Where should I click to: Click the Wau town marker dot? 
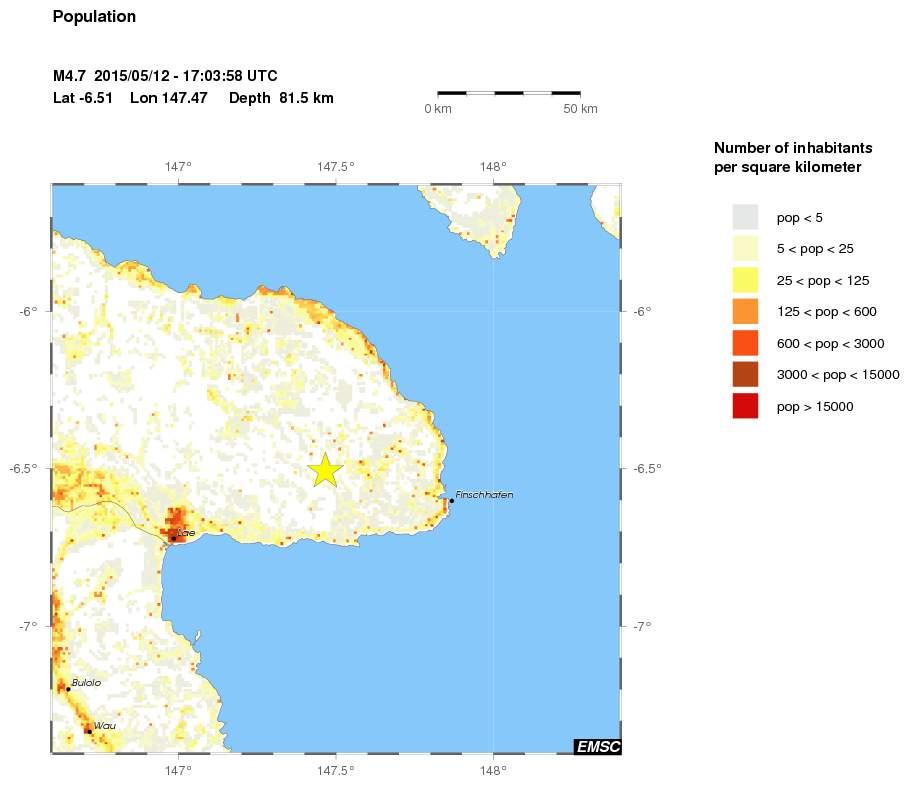pyautogui.click(x=90, y=730)
